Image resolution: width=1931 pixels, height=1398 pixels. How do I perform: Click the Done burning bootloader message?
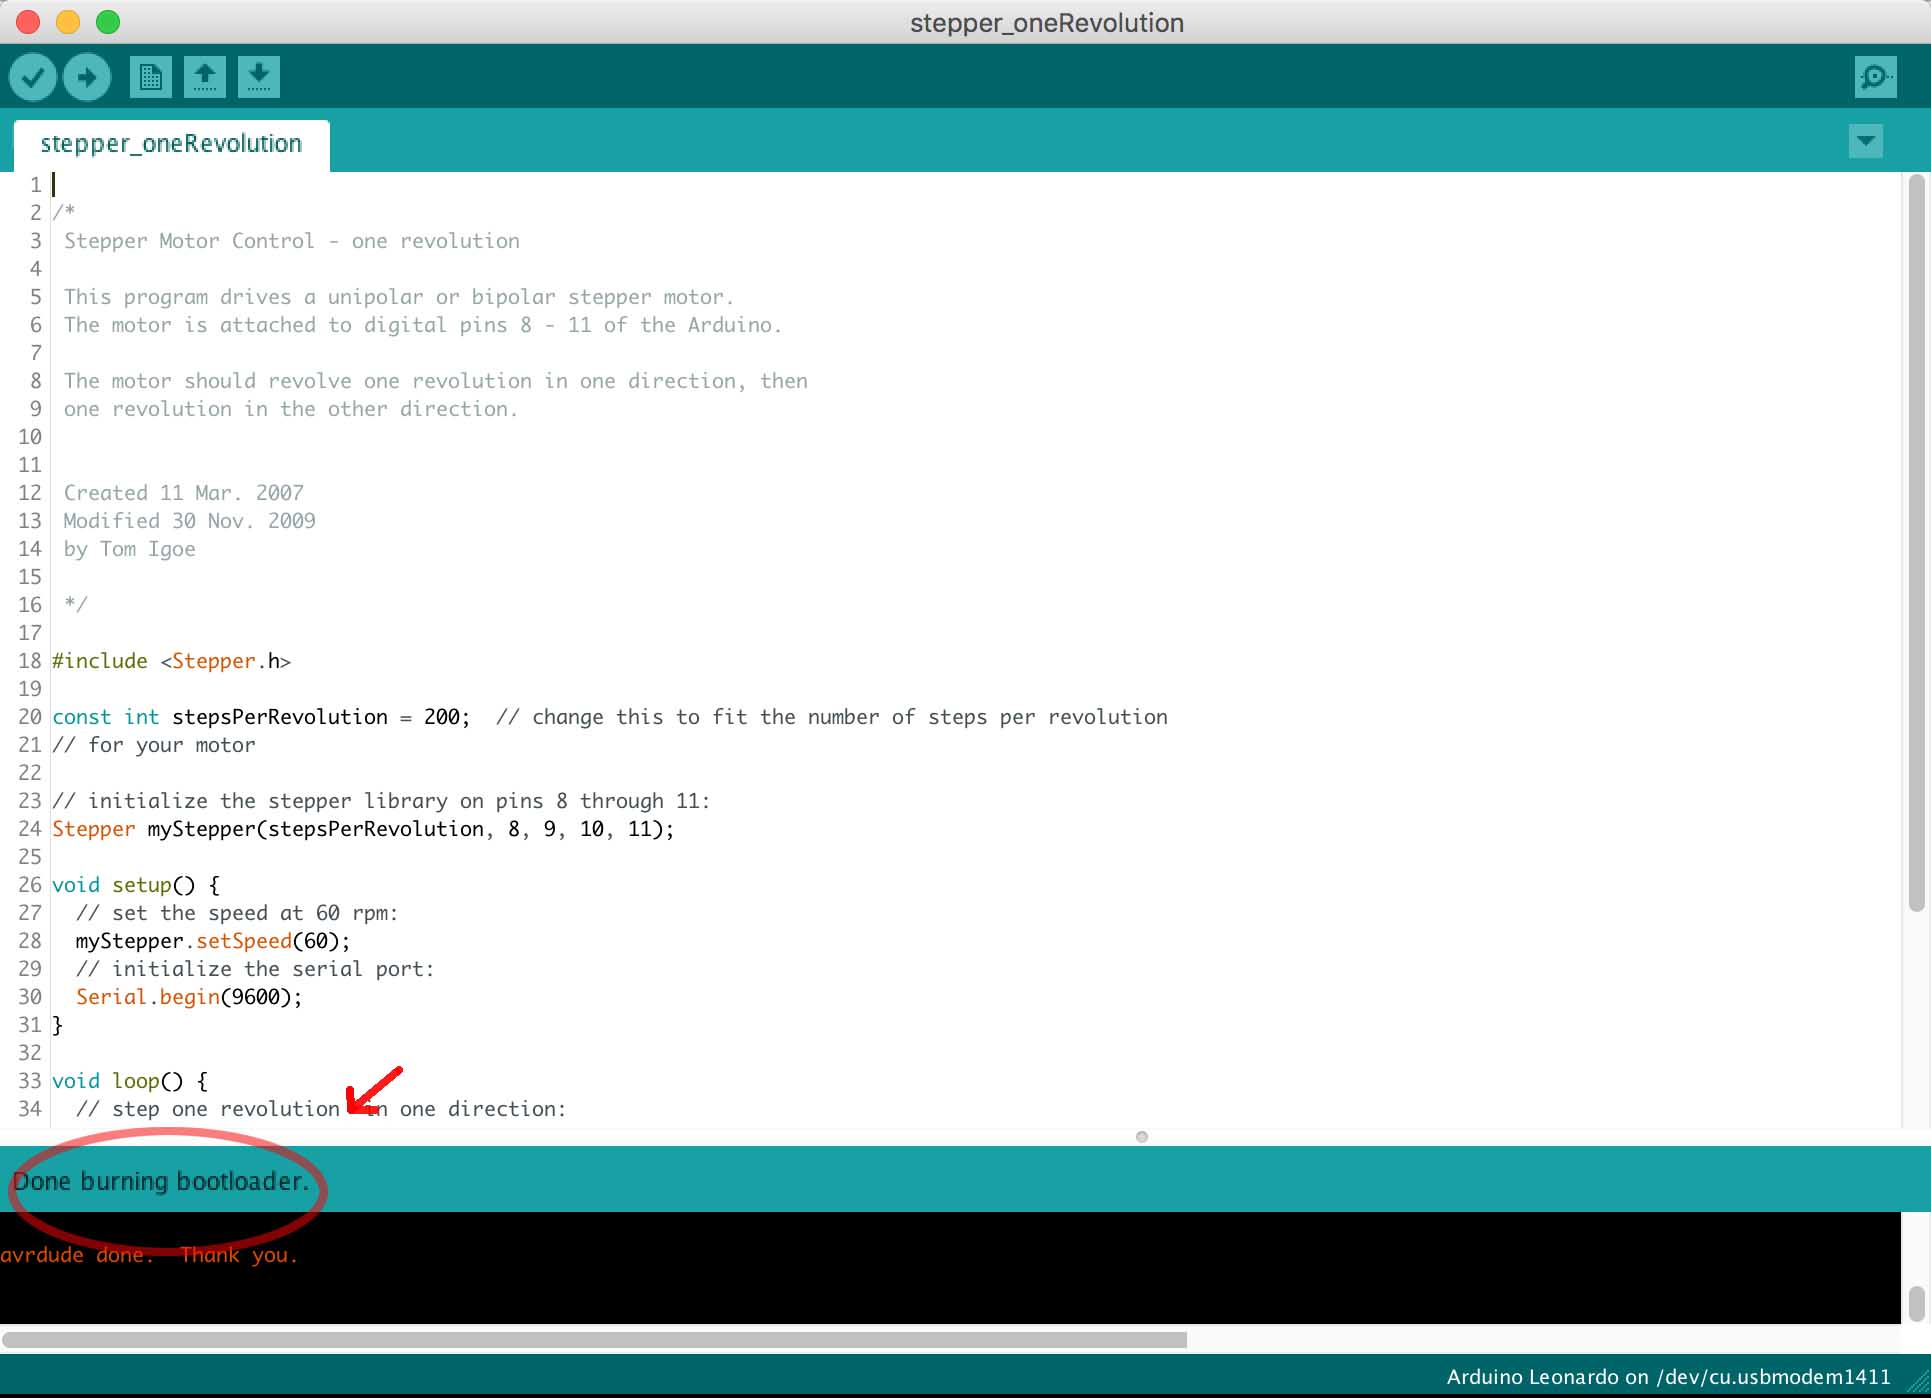160,1181
